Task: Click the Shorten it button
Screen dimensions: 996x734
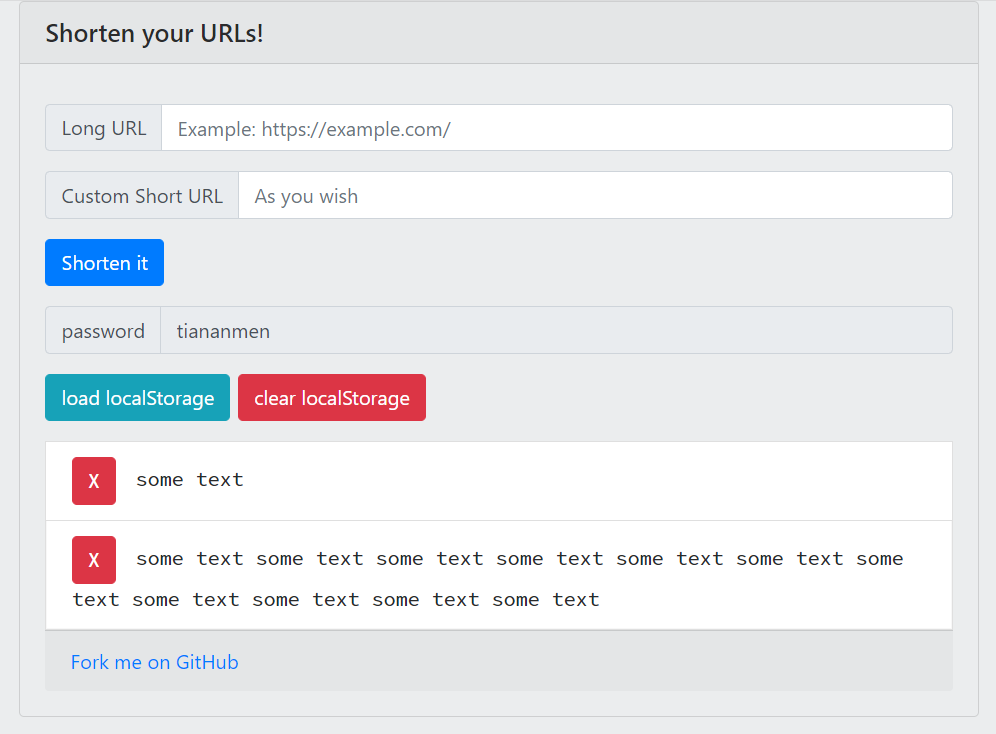Action: (104, 263)
